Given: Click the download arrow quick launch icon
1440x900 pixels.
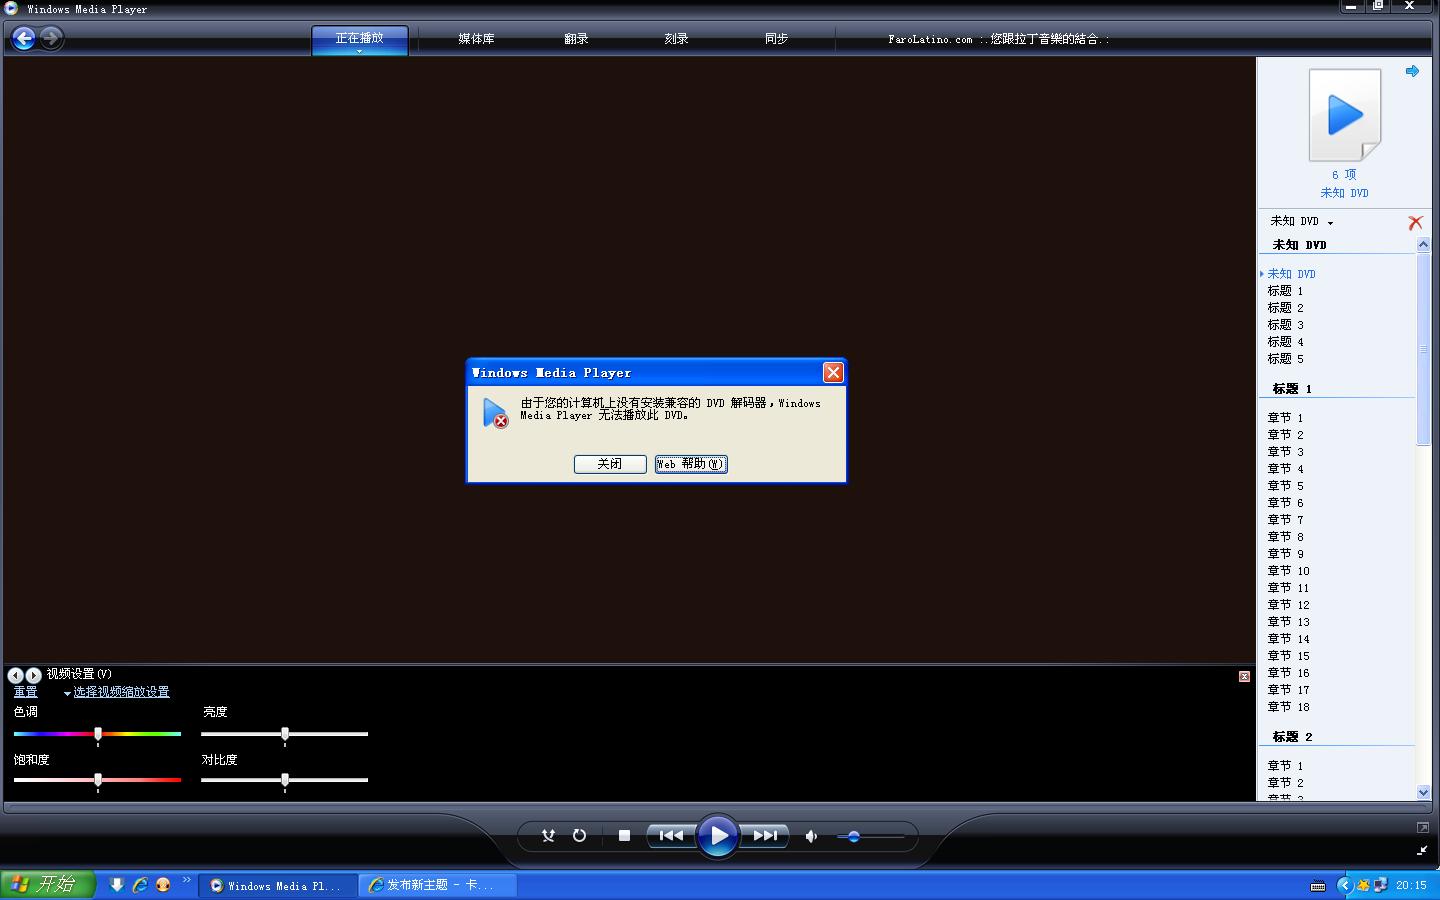Looking at the screenshot, I should coord(117,885).
